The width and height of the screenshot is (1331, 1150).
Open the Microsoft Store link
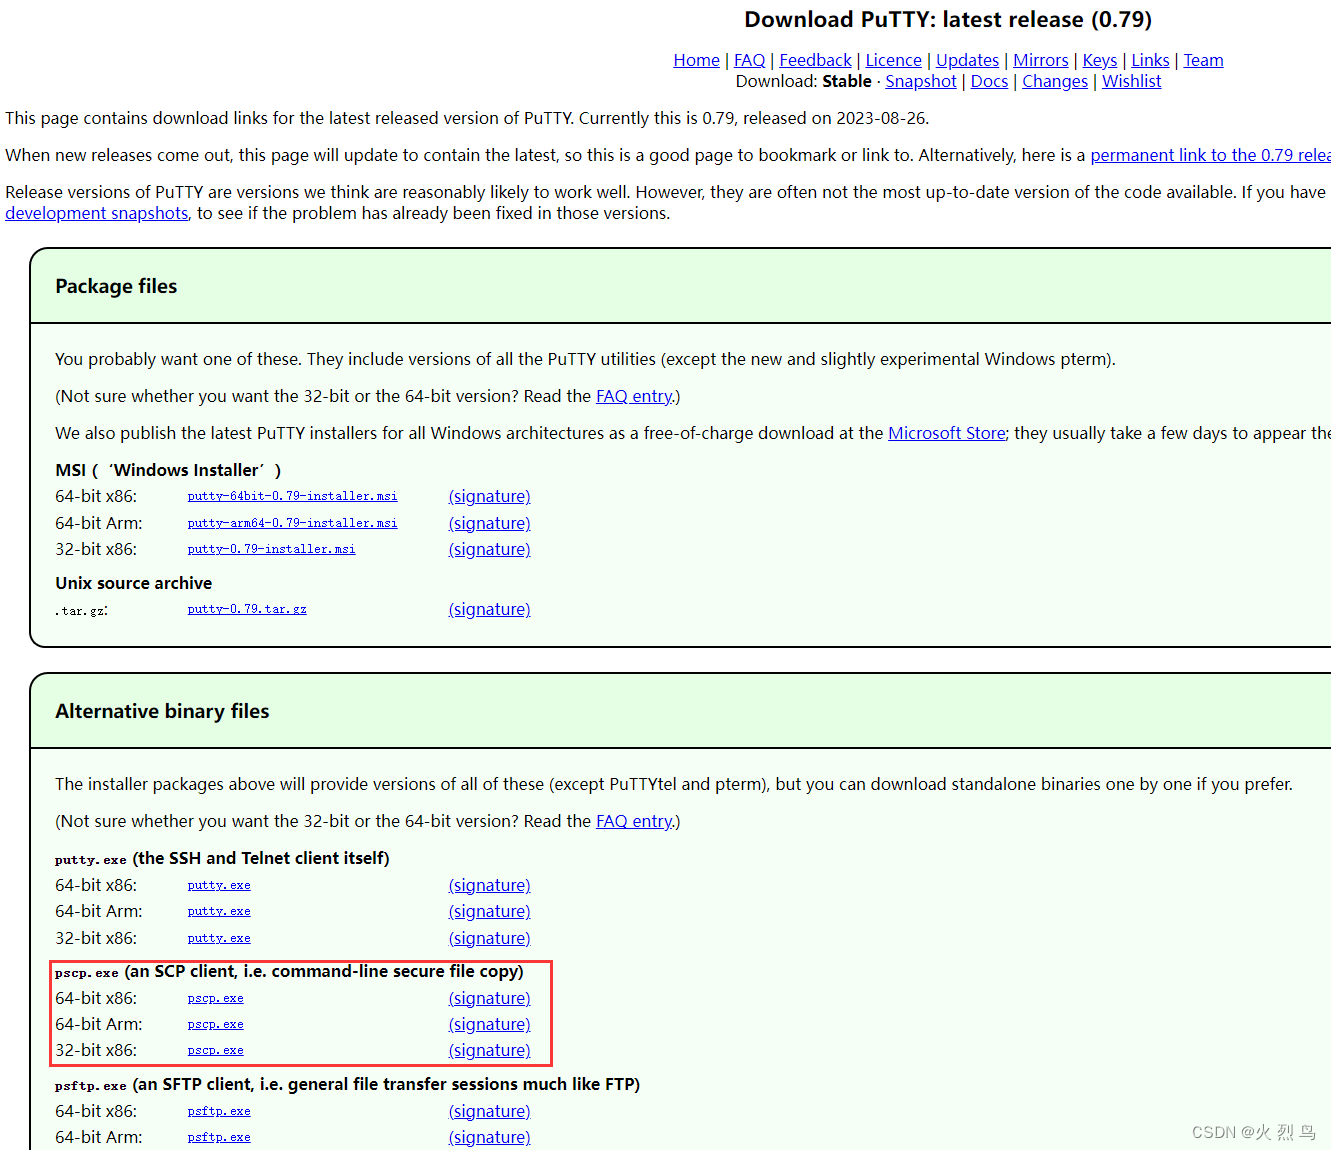pos(946,433)
